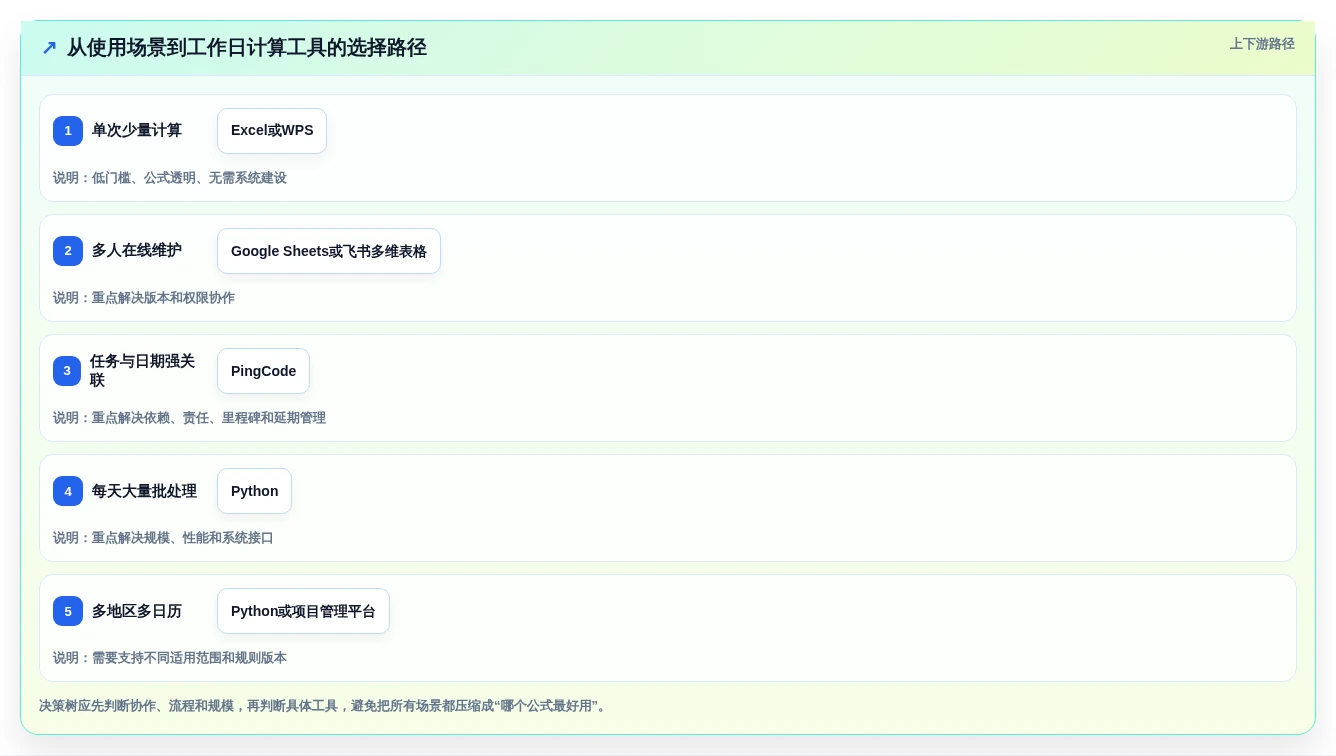Select the PingCode tool chip
Viewport: 1336px width, 756px height.
(x=263, y=371)
